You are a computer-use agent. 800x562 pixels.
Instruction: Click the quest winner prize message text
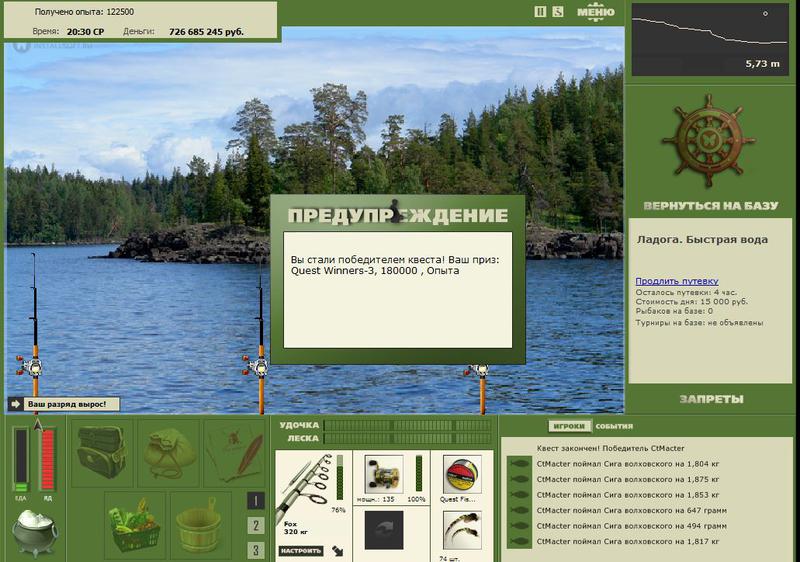[395, 265]
